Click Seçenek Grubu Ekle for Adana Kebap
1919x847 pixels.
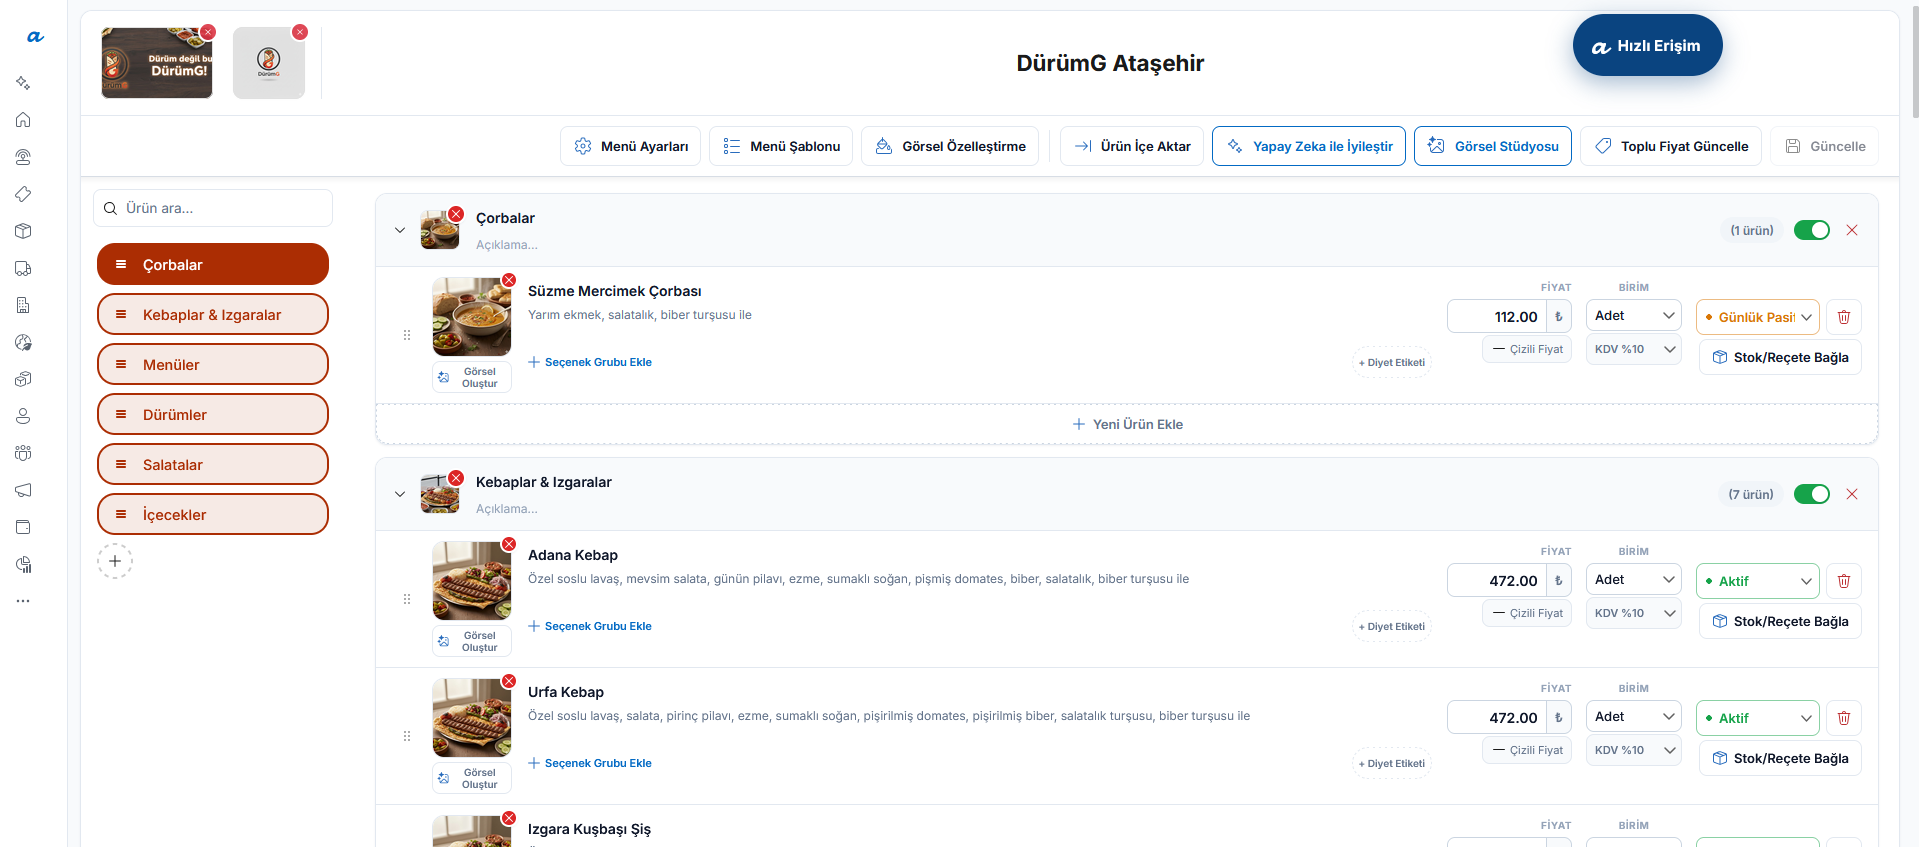590,626
